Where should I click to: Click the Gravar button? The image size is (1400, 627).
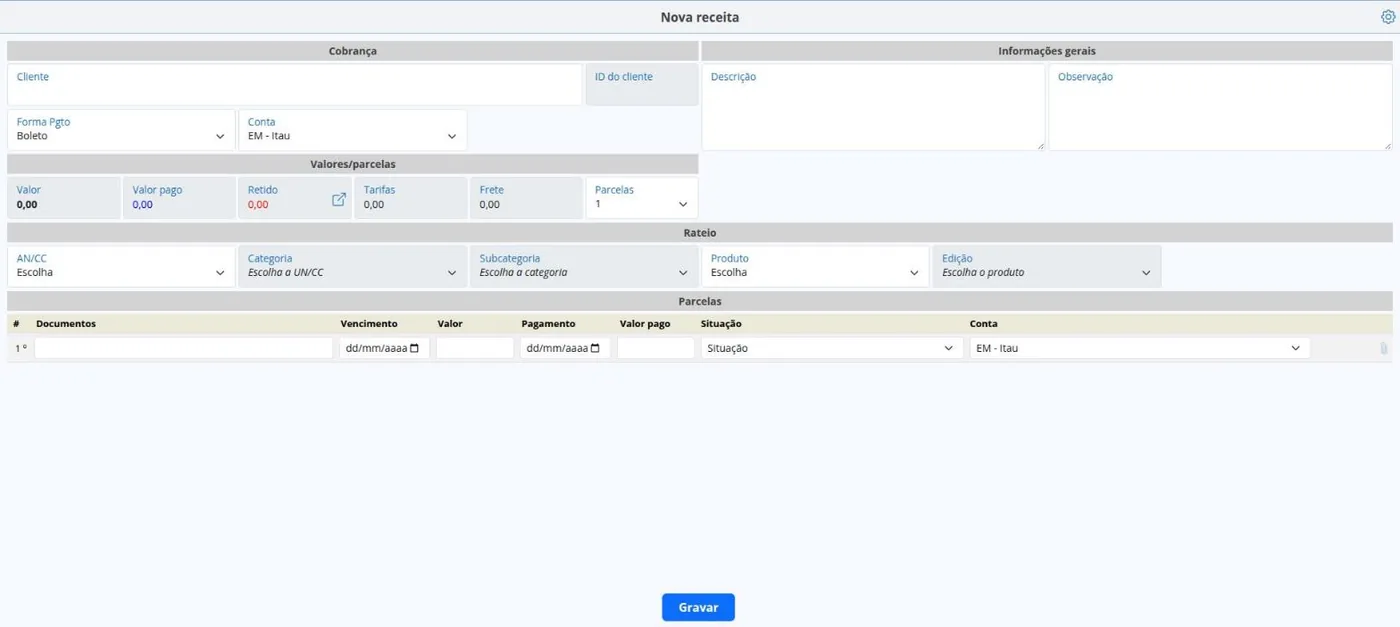[698, 607]
